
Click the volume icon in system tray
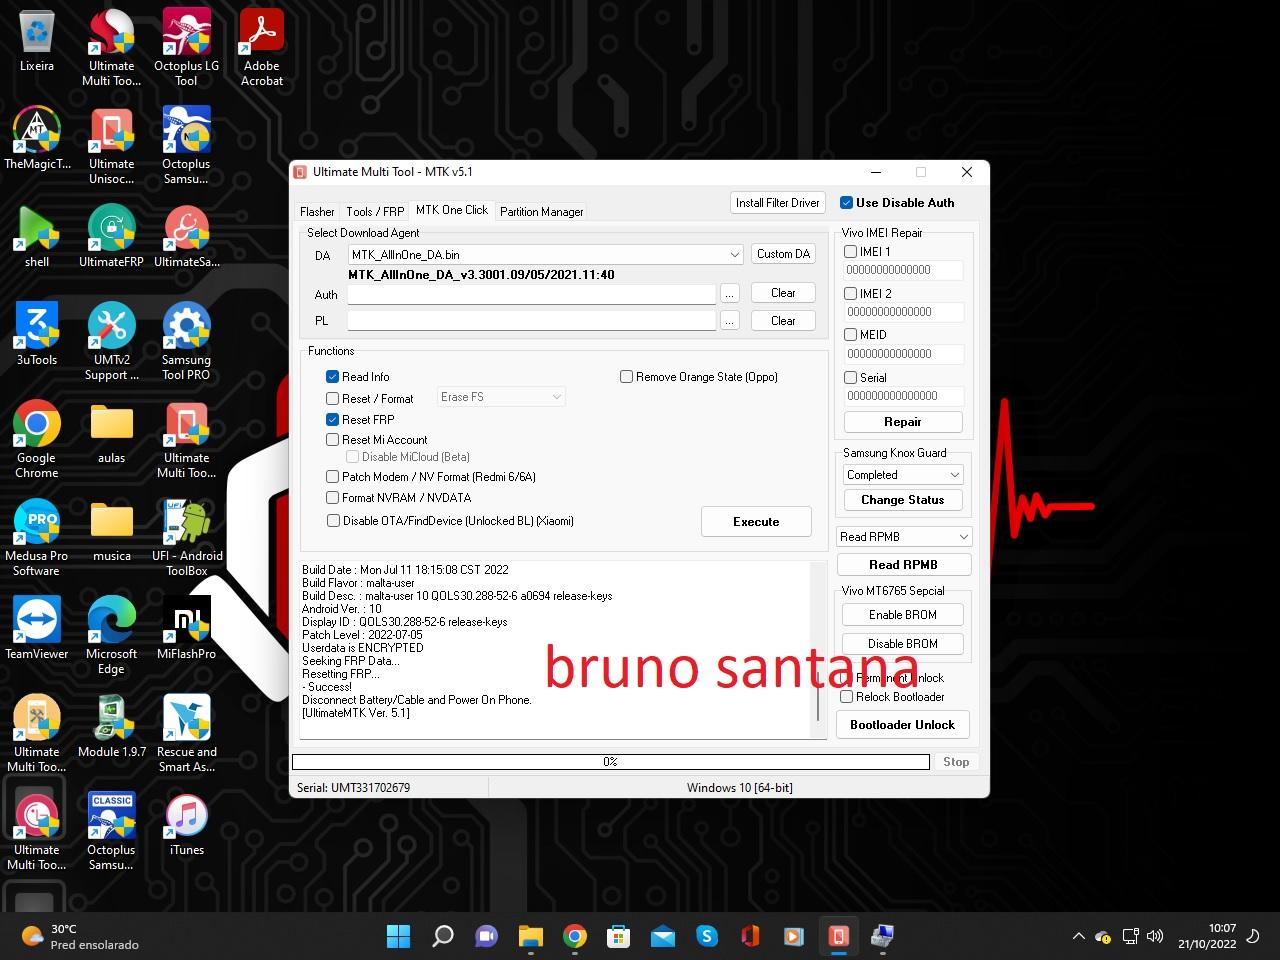click(x=1155, y=937)
